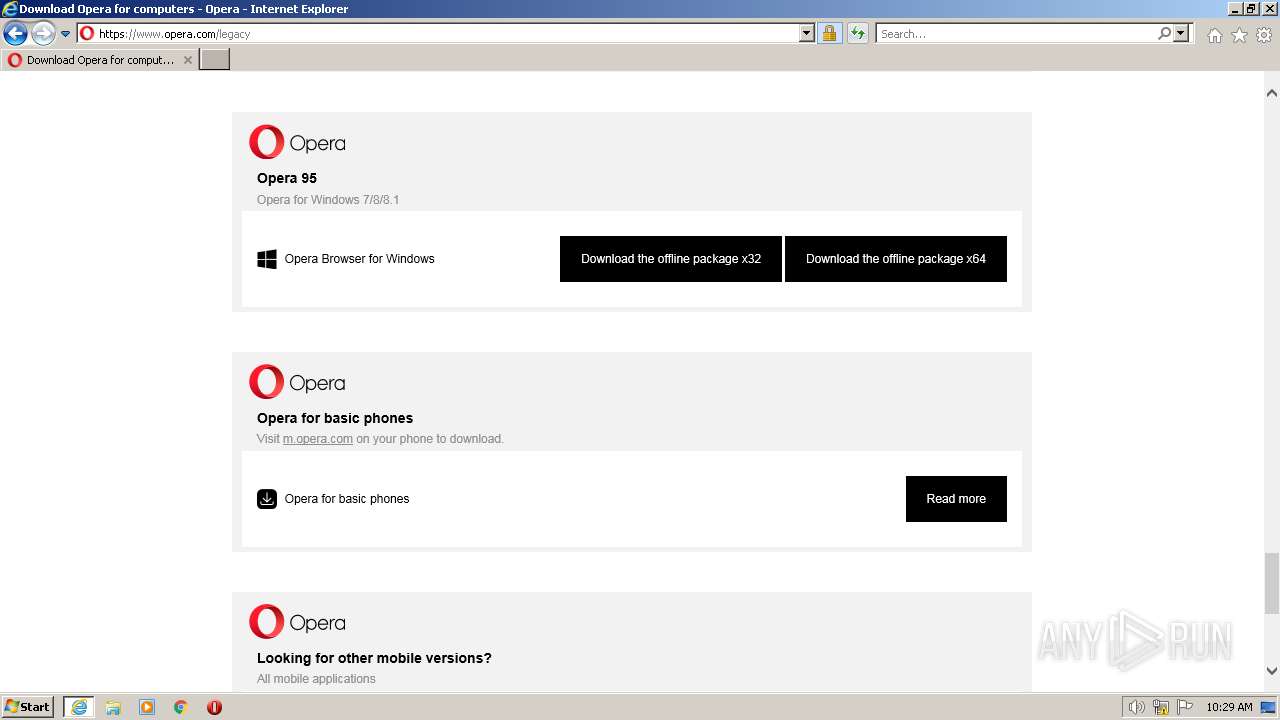The height and width of the screenshot is (720, 1280).
Task: Click the volume speaker tray icon
Action: pyautogui.click(x=1136, y=707)
